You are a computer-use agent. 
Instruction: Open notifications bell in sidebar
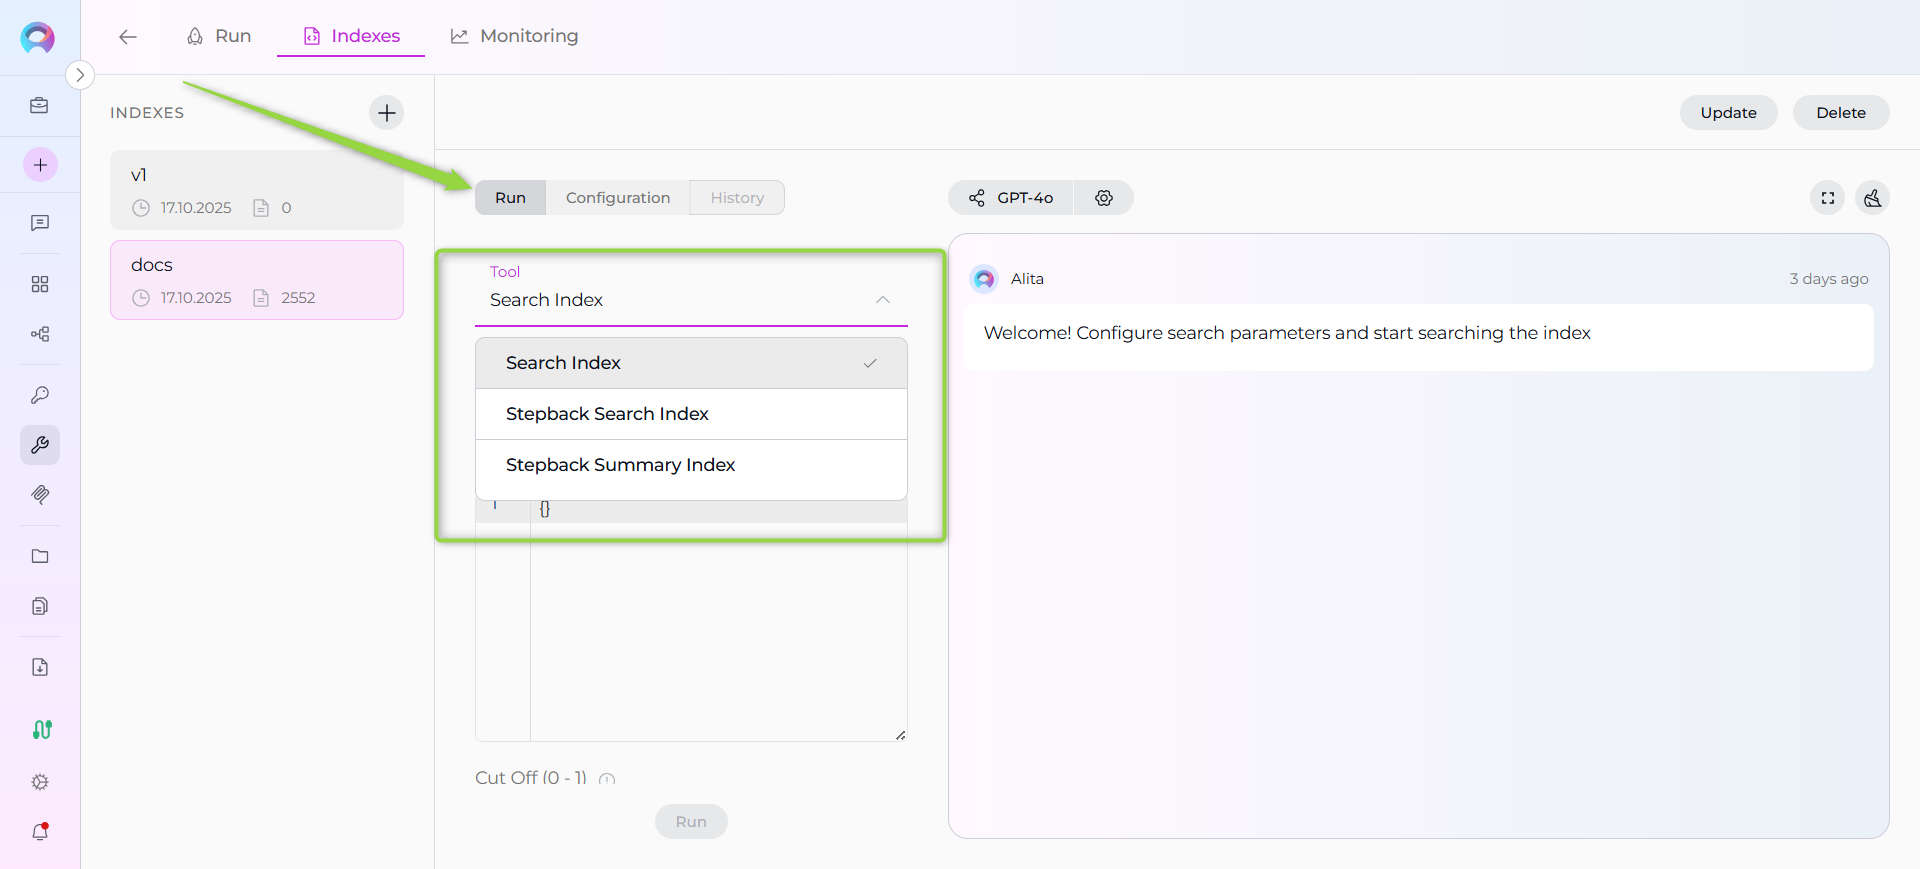(x=40, y=832)
